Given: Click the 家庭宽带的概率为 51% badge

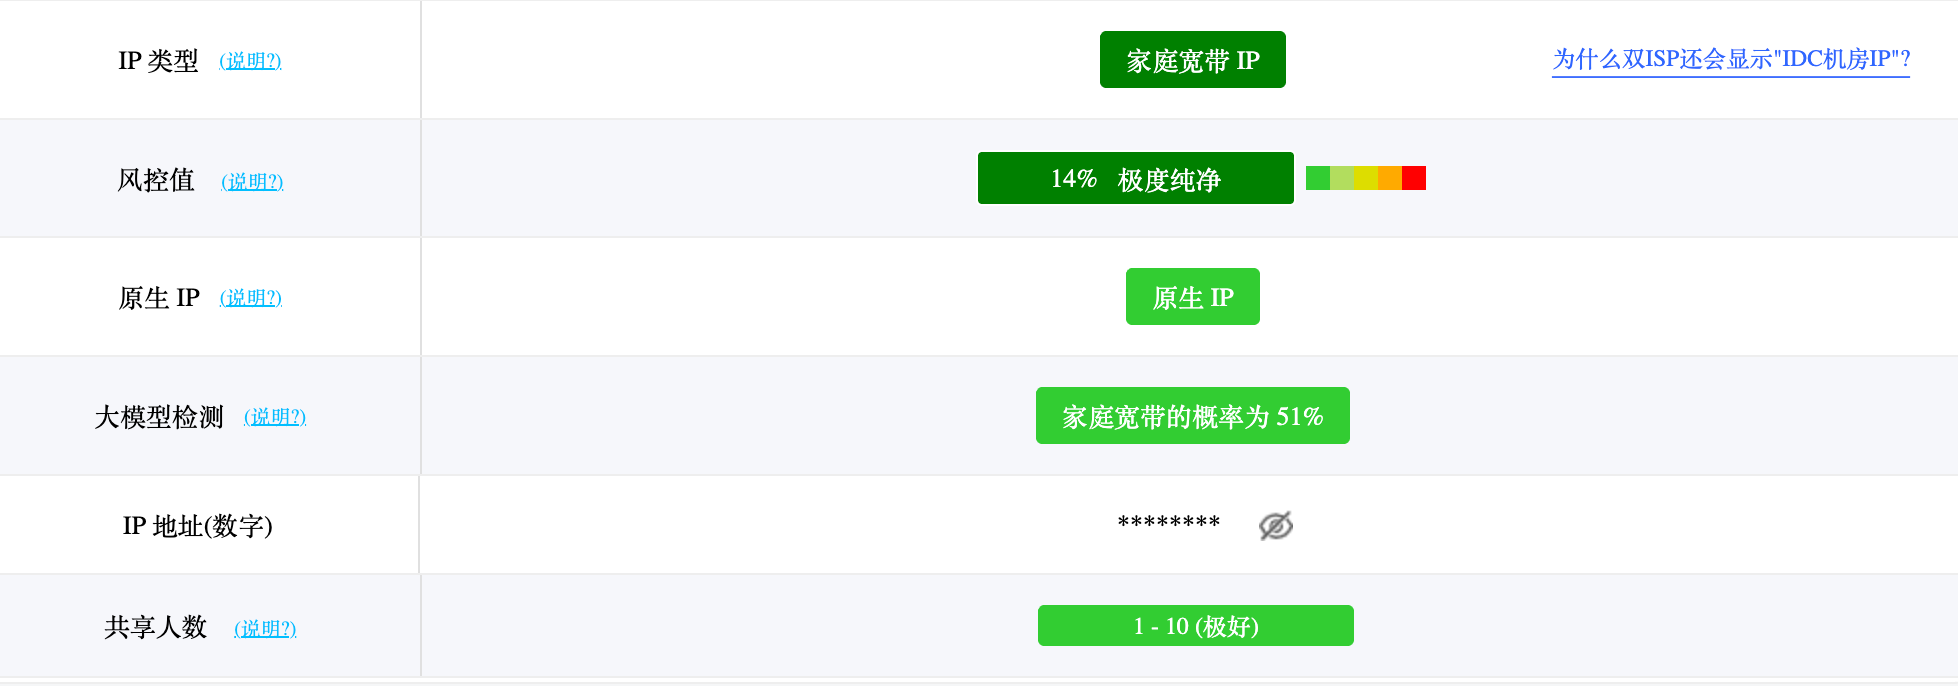Looking at the screenshot, I should [1192, 416].
